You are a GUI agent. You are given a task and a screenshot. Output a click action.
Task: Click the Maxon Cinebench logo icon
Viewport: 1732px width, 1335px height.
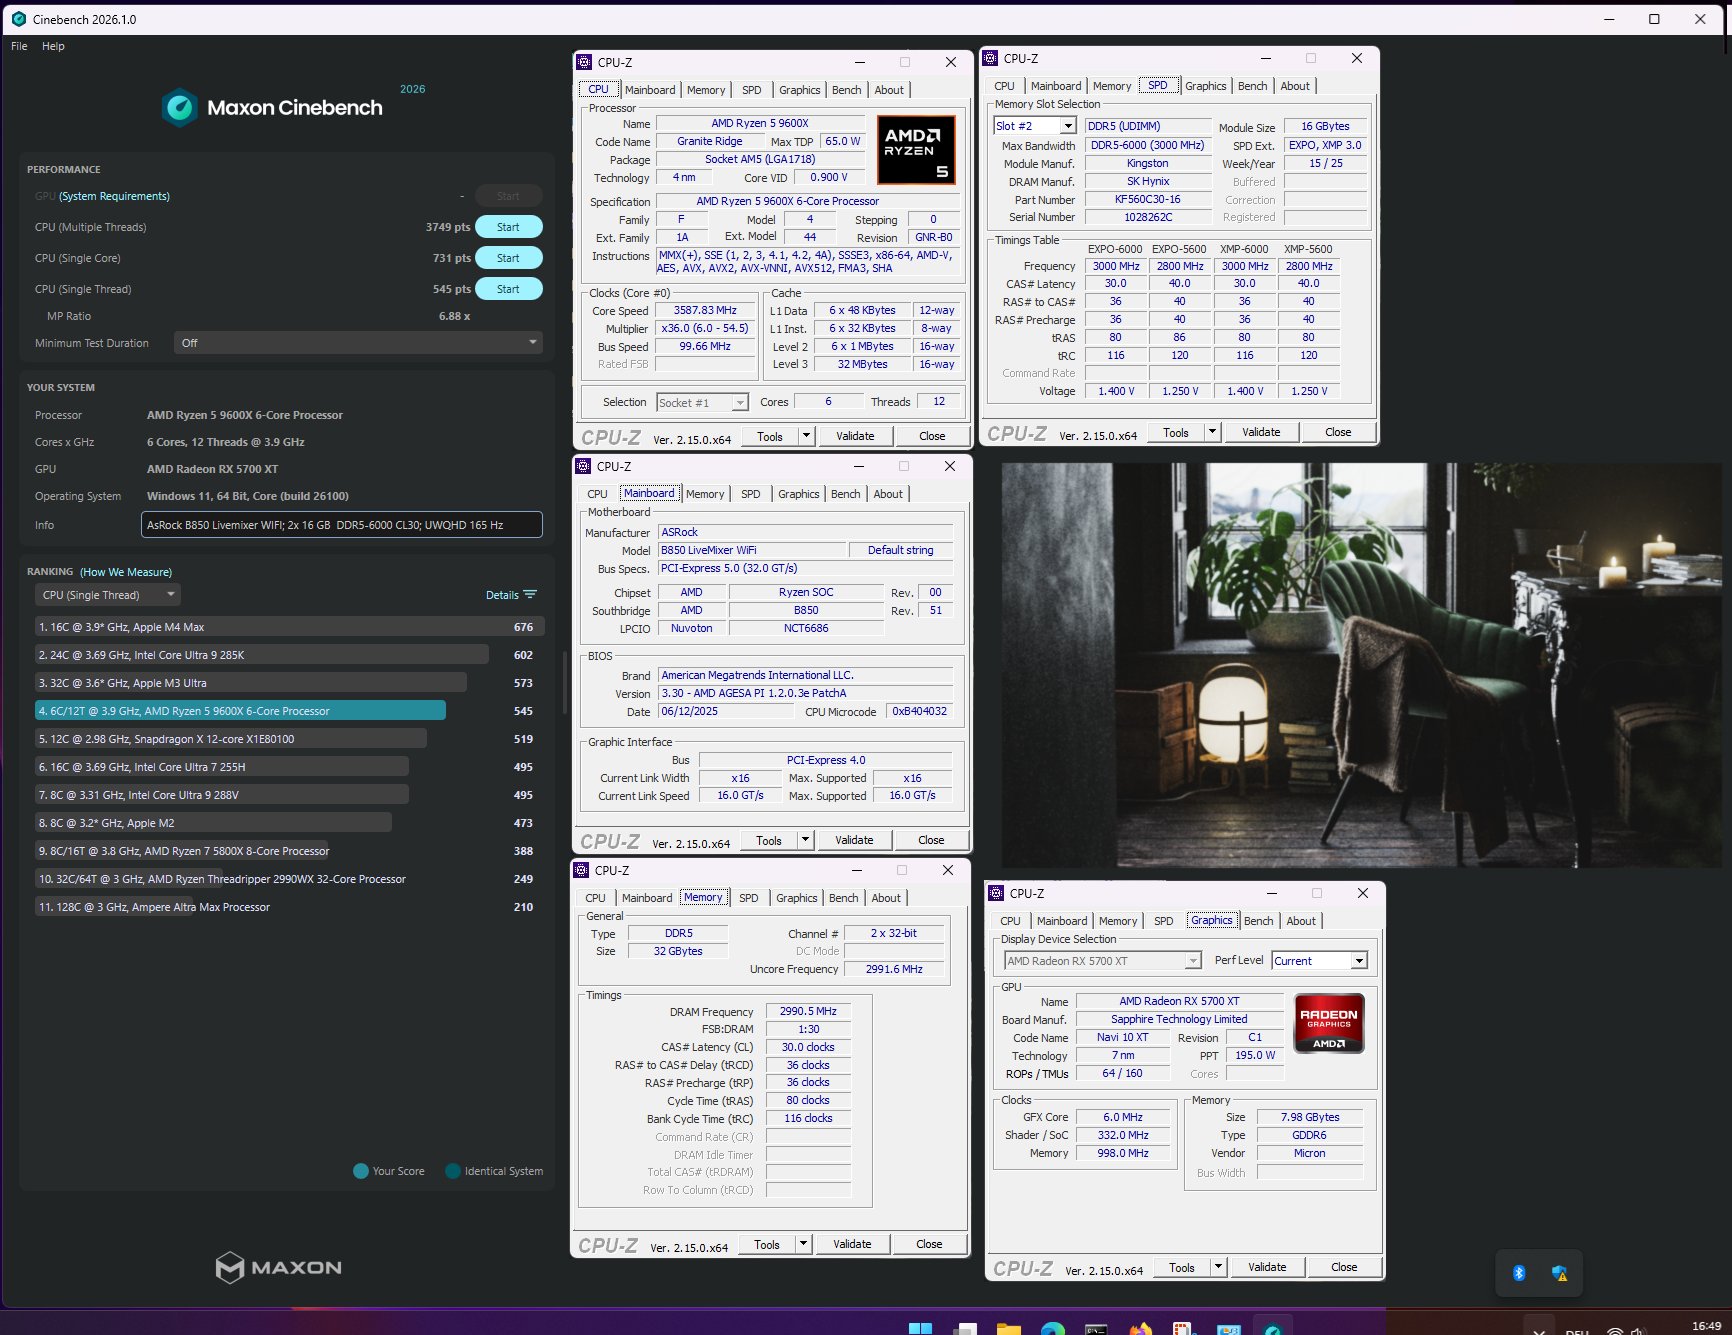pos(180,108)
